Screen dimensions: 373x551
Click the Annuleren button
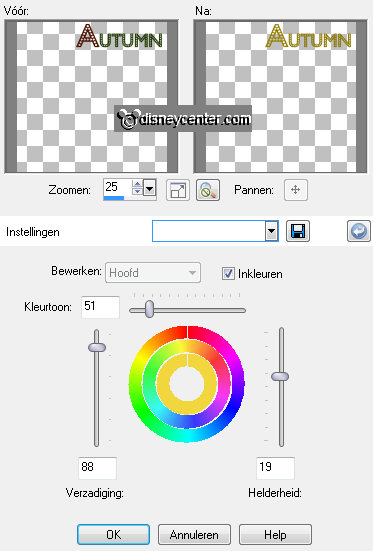pos(194,534)
